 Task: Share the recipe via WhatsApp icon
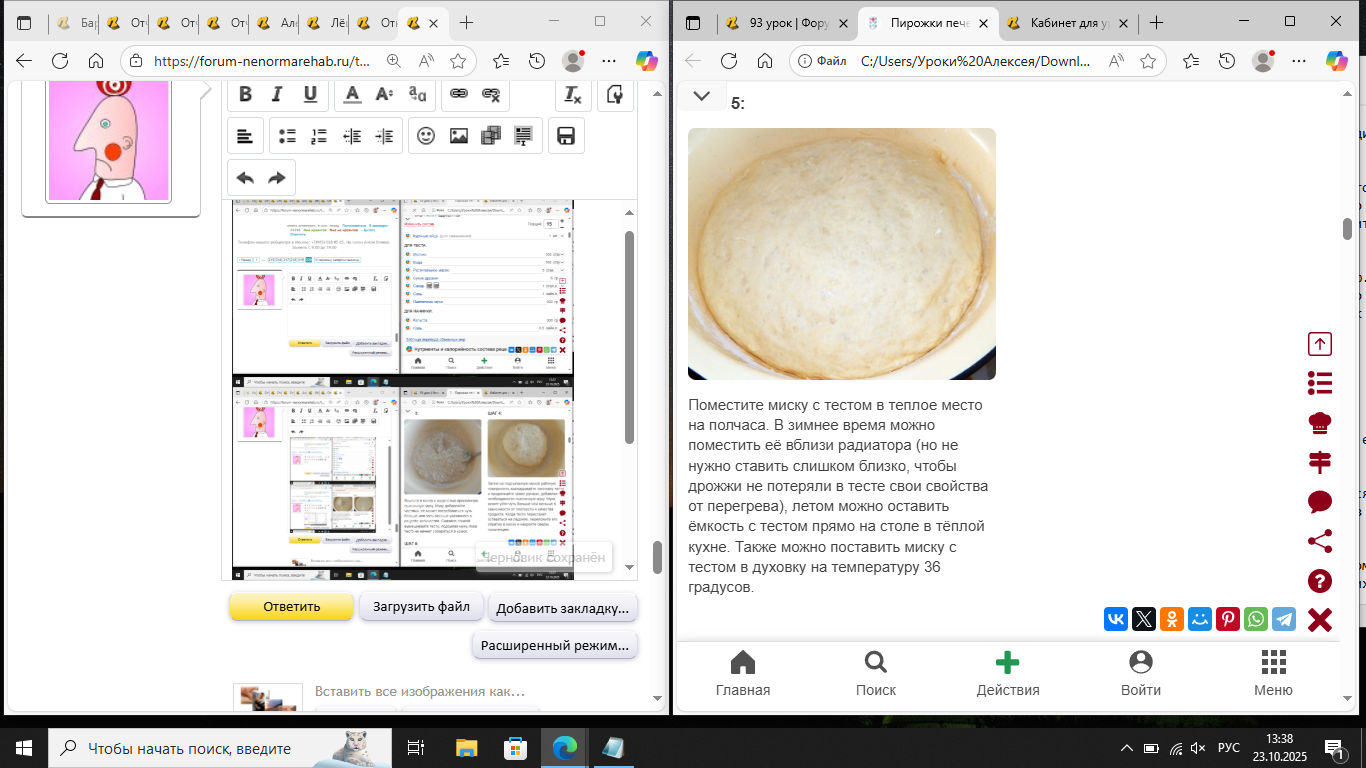[x=1256, y=619]
